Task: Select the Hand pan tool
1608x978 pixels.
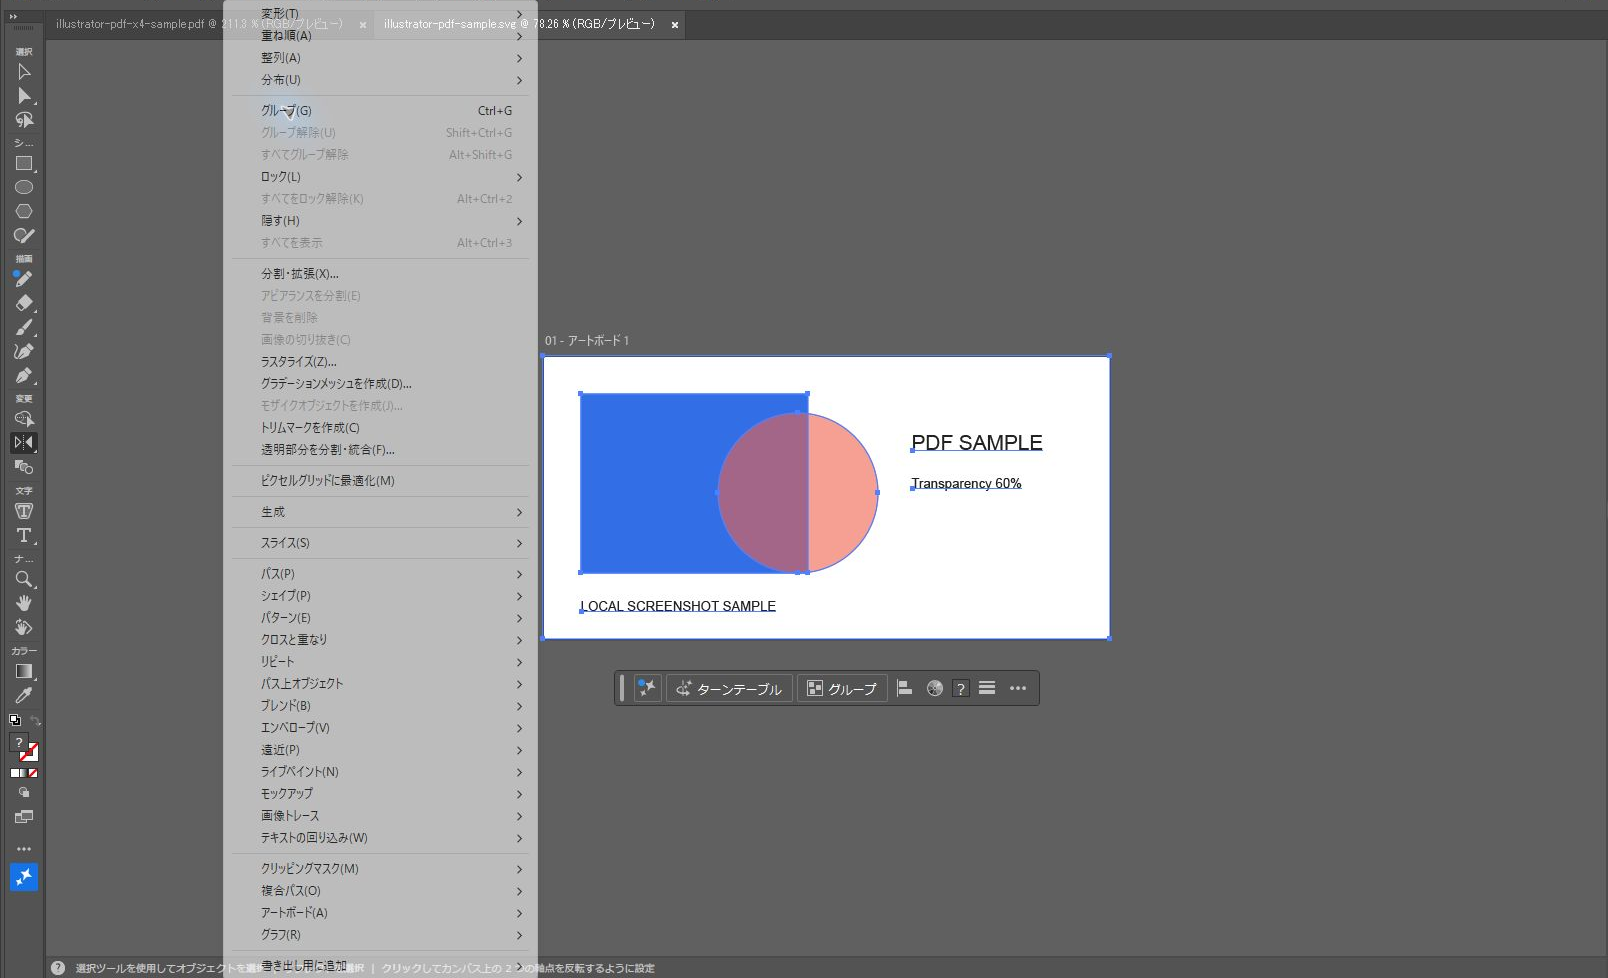Action: click(x=24, y=603)
